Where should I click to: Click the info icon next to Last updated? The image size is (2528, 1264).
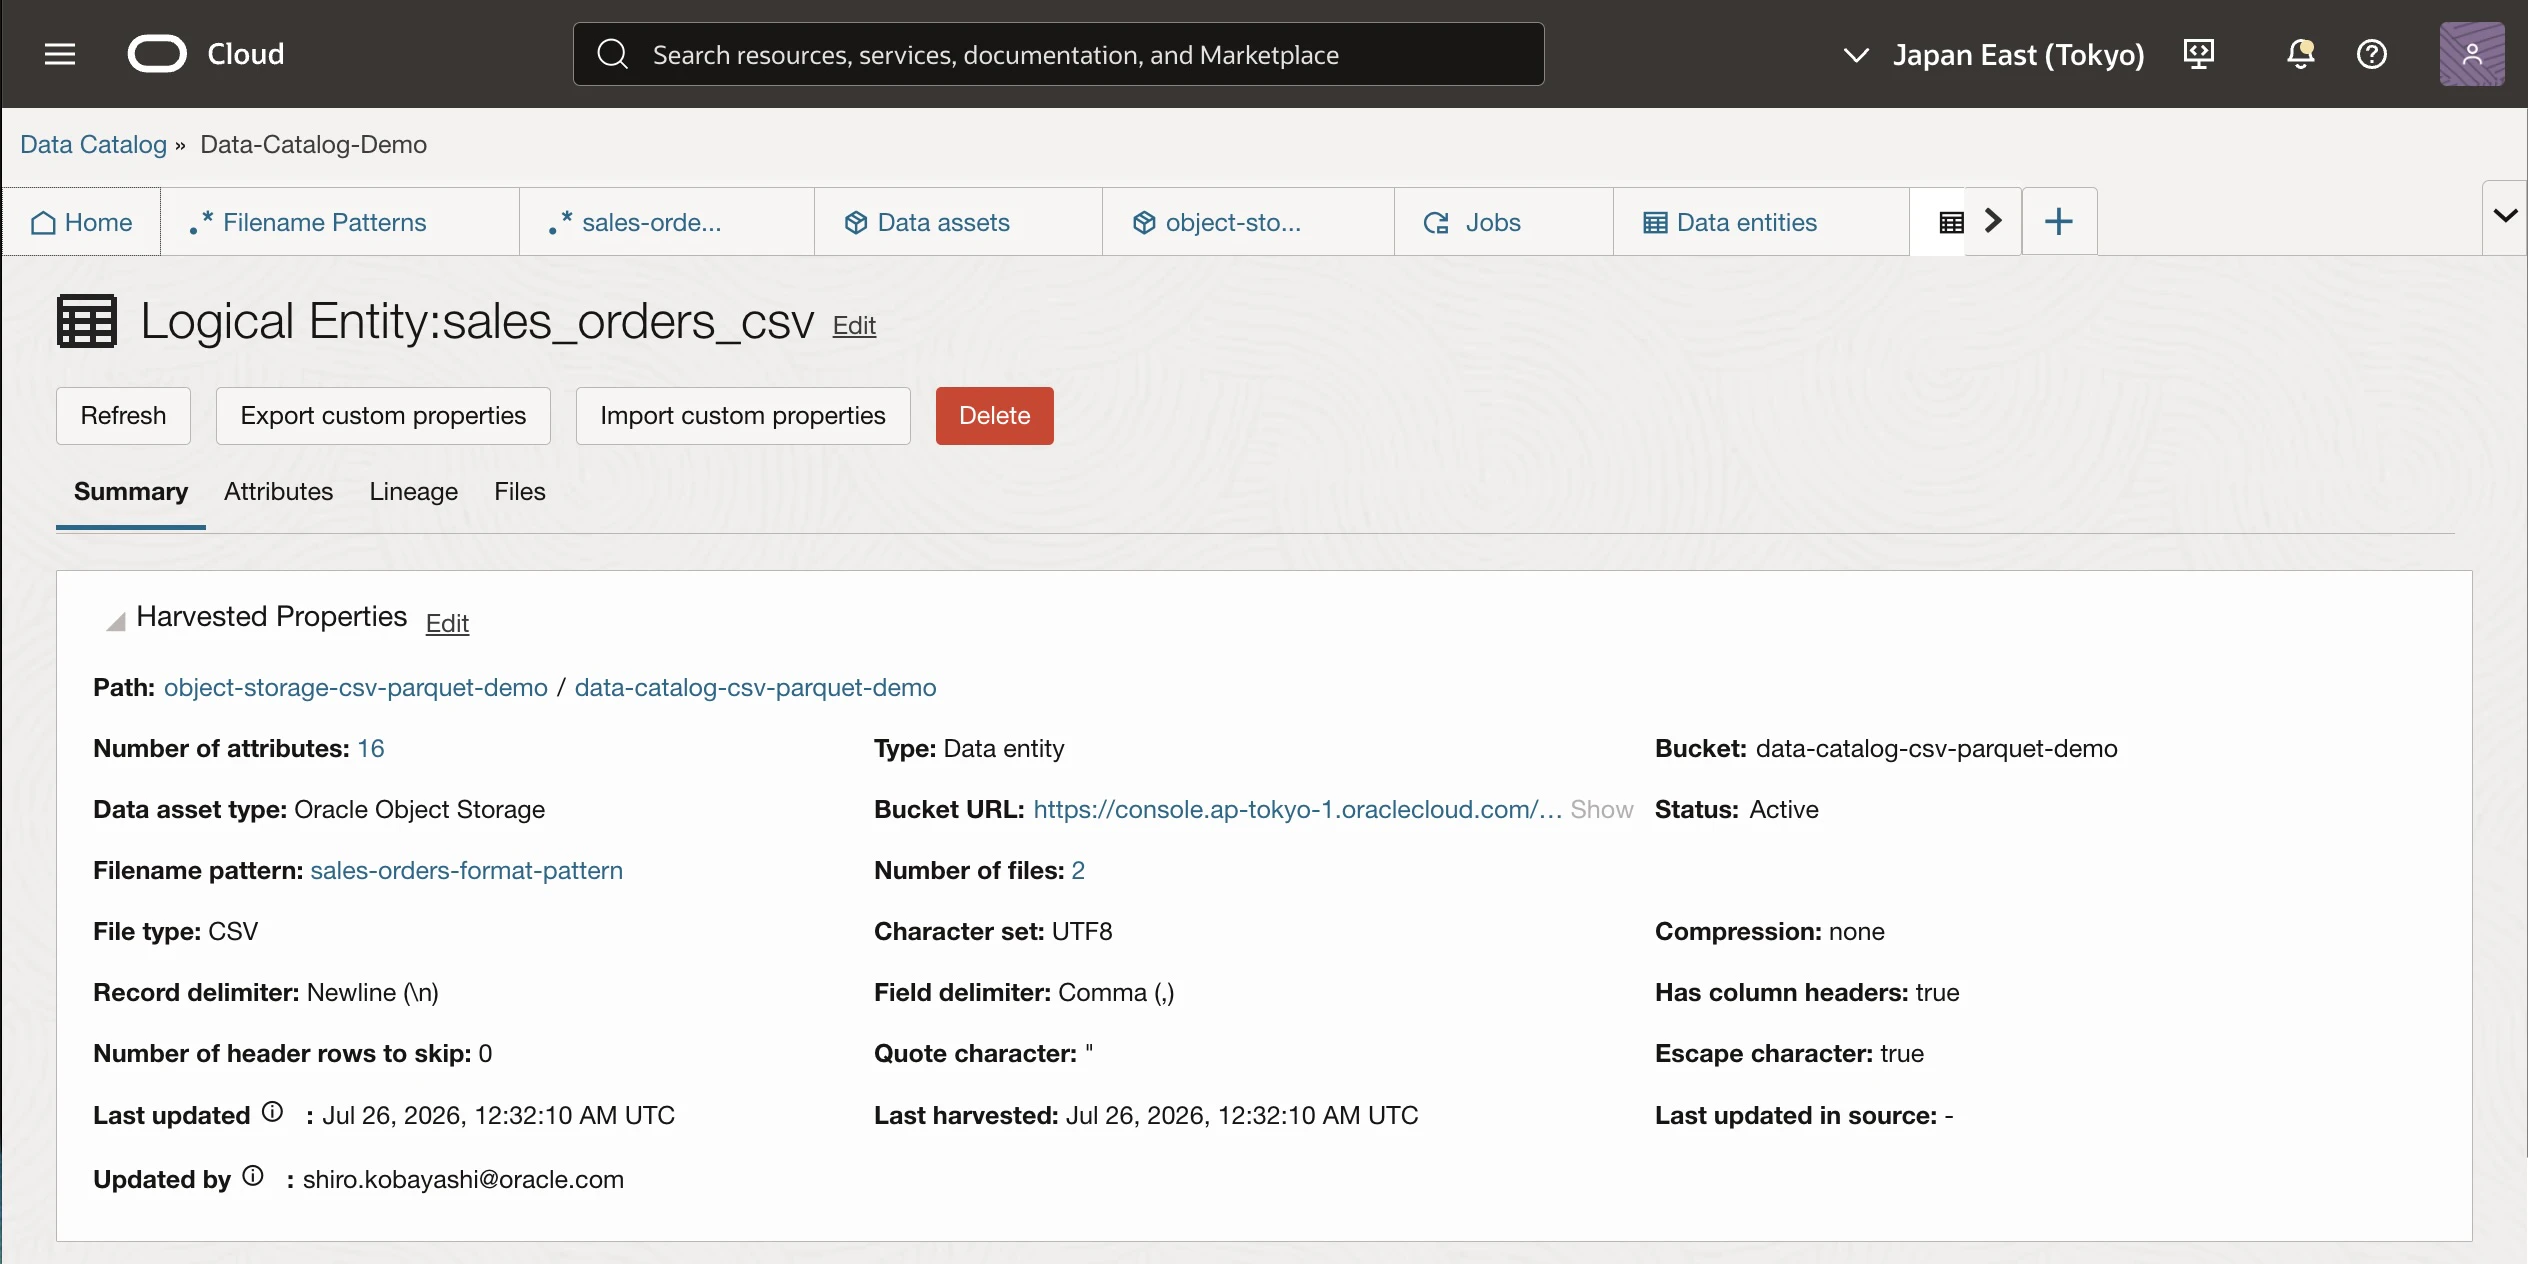[272, 1112]
